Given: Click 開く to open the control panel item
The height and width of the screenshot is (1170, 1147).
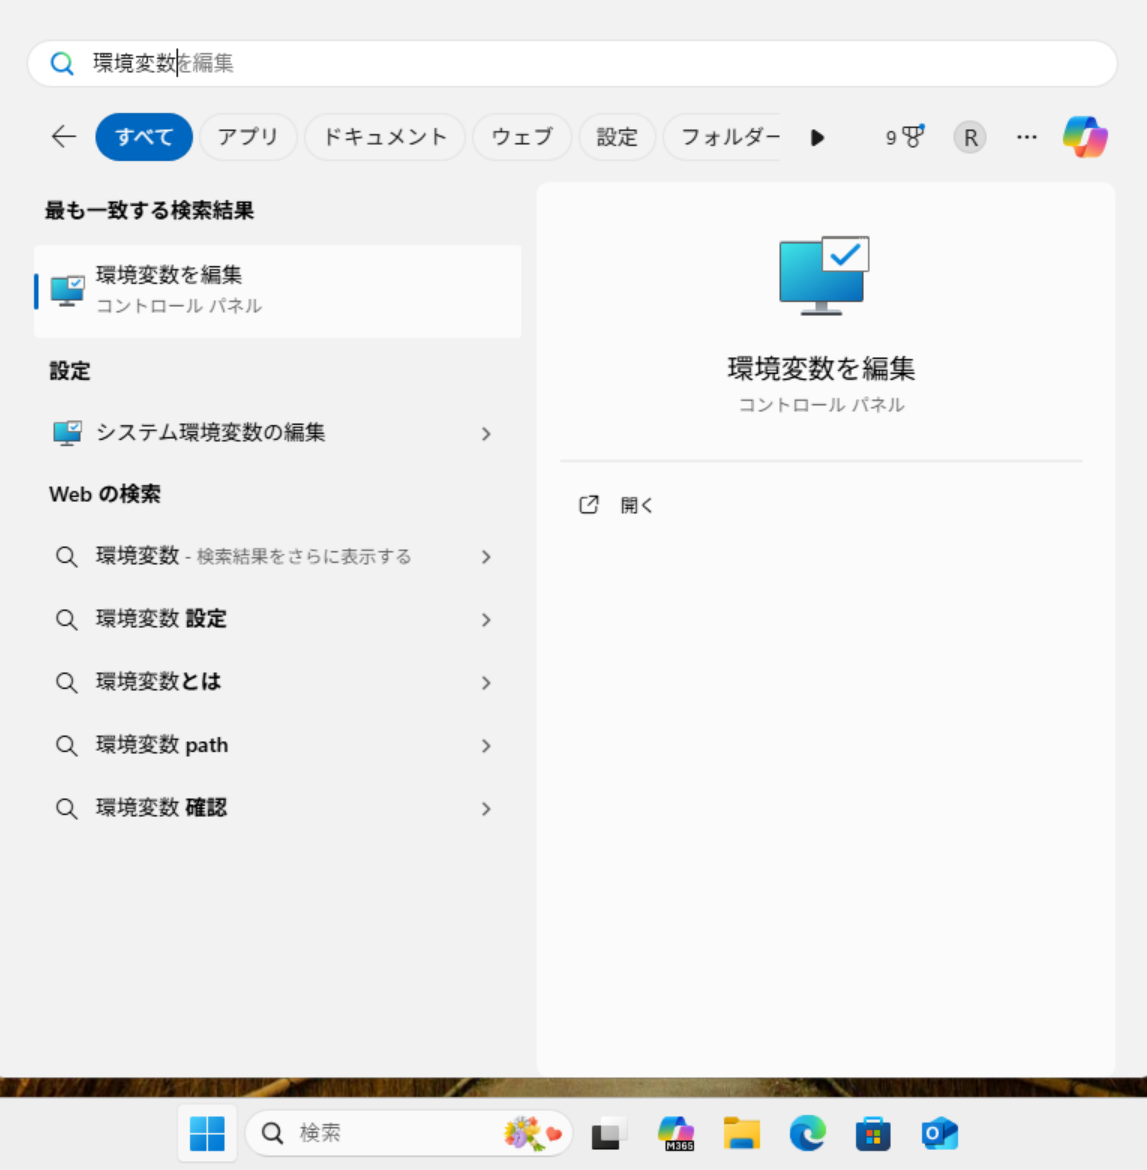Looking at the screenshot, I should click(636, 505).
